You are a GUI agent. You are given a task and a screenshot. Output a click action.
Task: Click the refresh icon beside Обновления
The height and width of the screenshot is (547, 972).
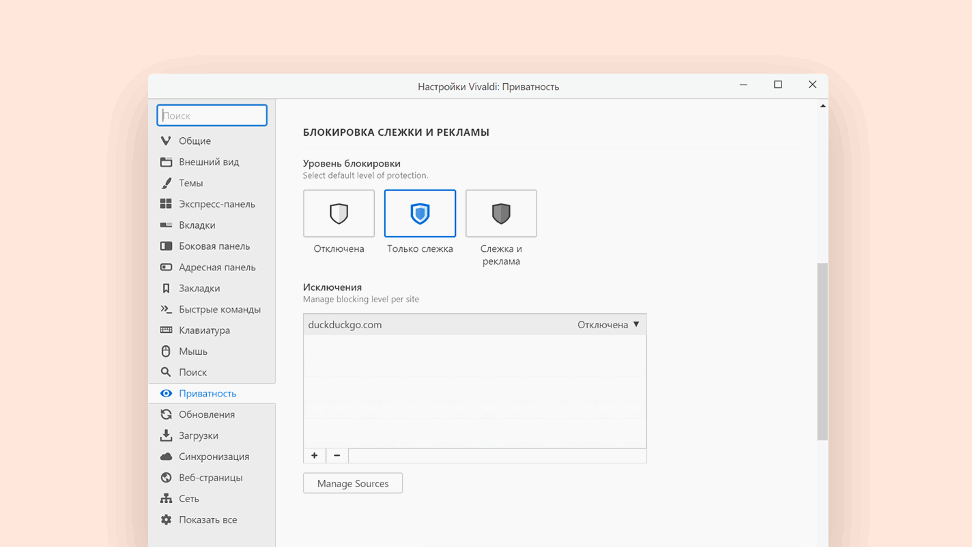166,414
